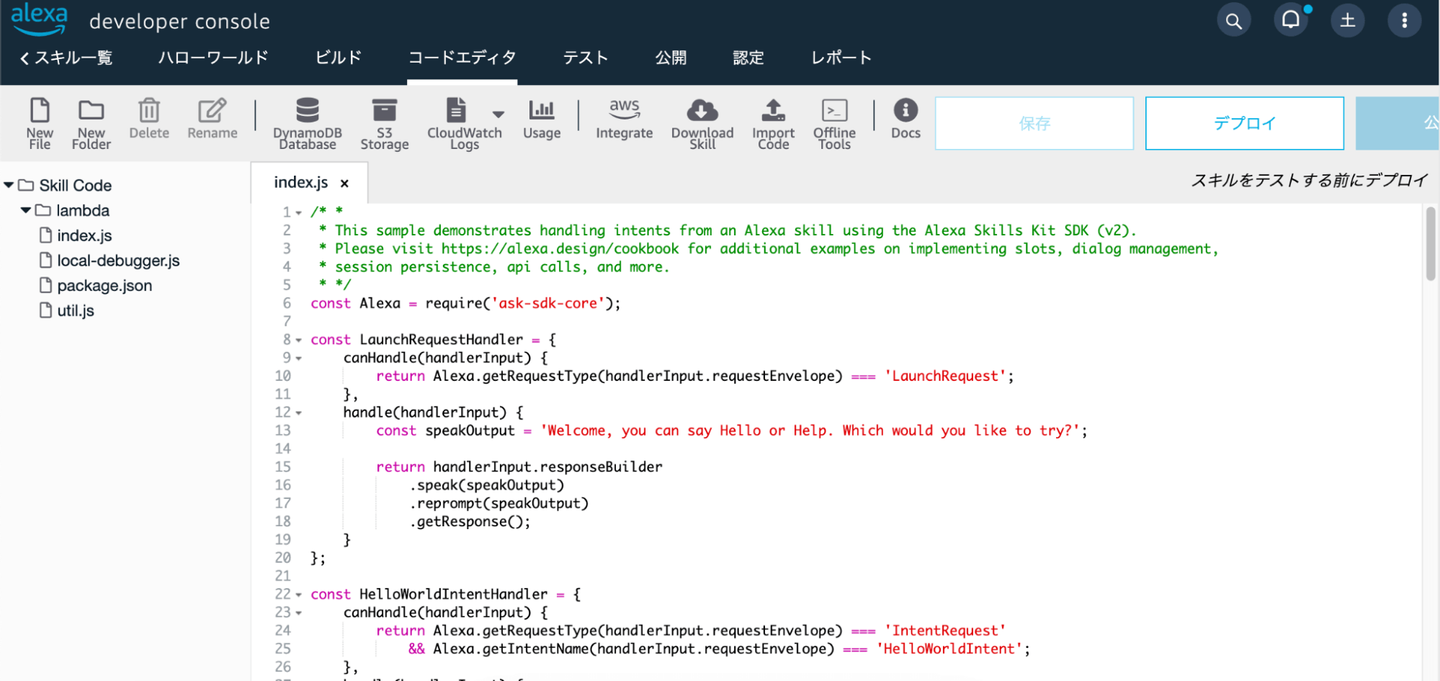Collapse the Skill Code folder tree
Viewport: 1440px width, 681px height.
[10, 185]
